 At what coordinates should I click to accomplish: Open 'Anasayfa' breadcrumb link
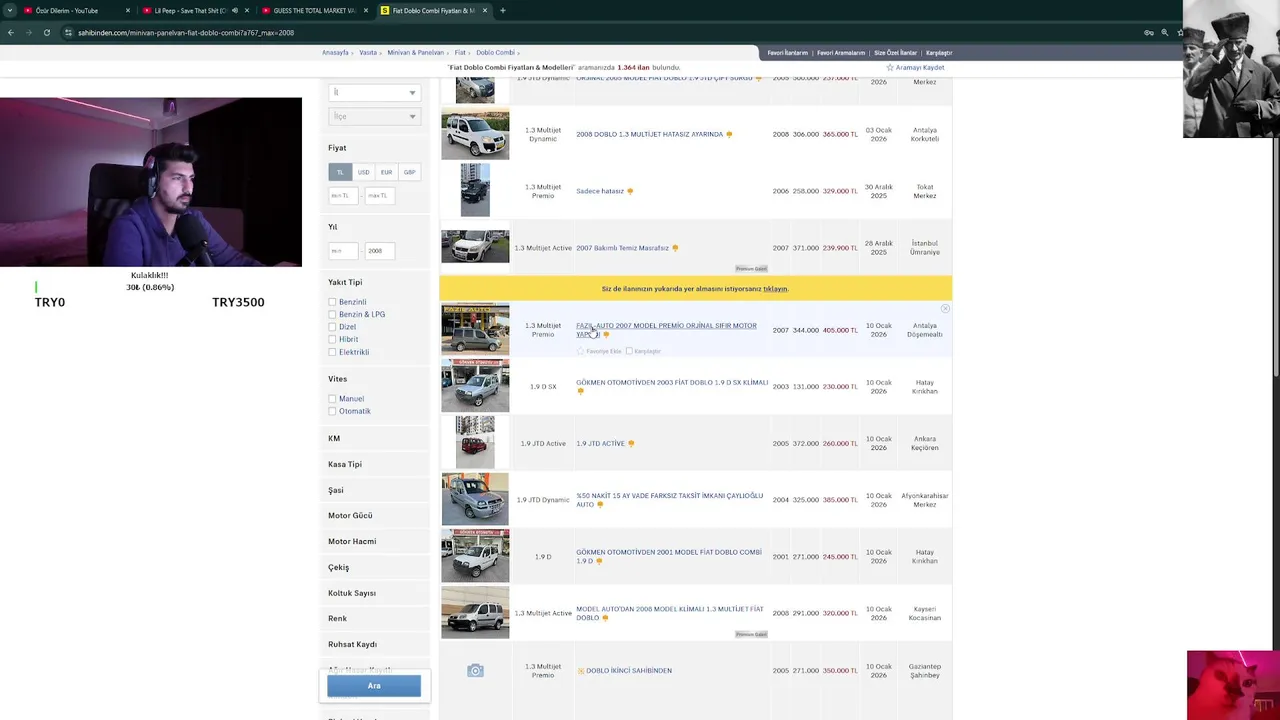click(x=335, y=52)
